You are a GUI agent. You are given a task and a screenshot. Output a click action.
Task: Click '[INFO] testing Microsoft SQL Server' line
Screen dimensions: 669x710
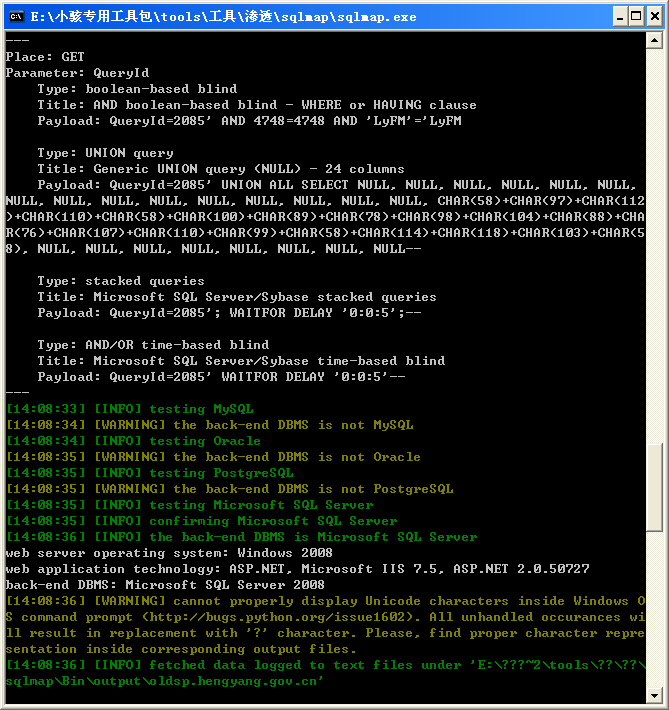pos(189,505)
